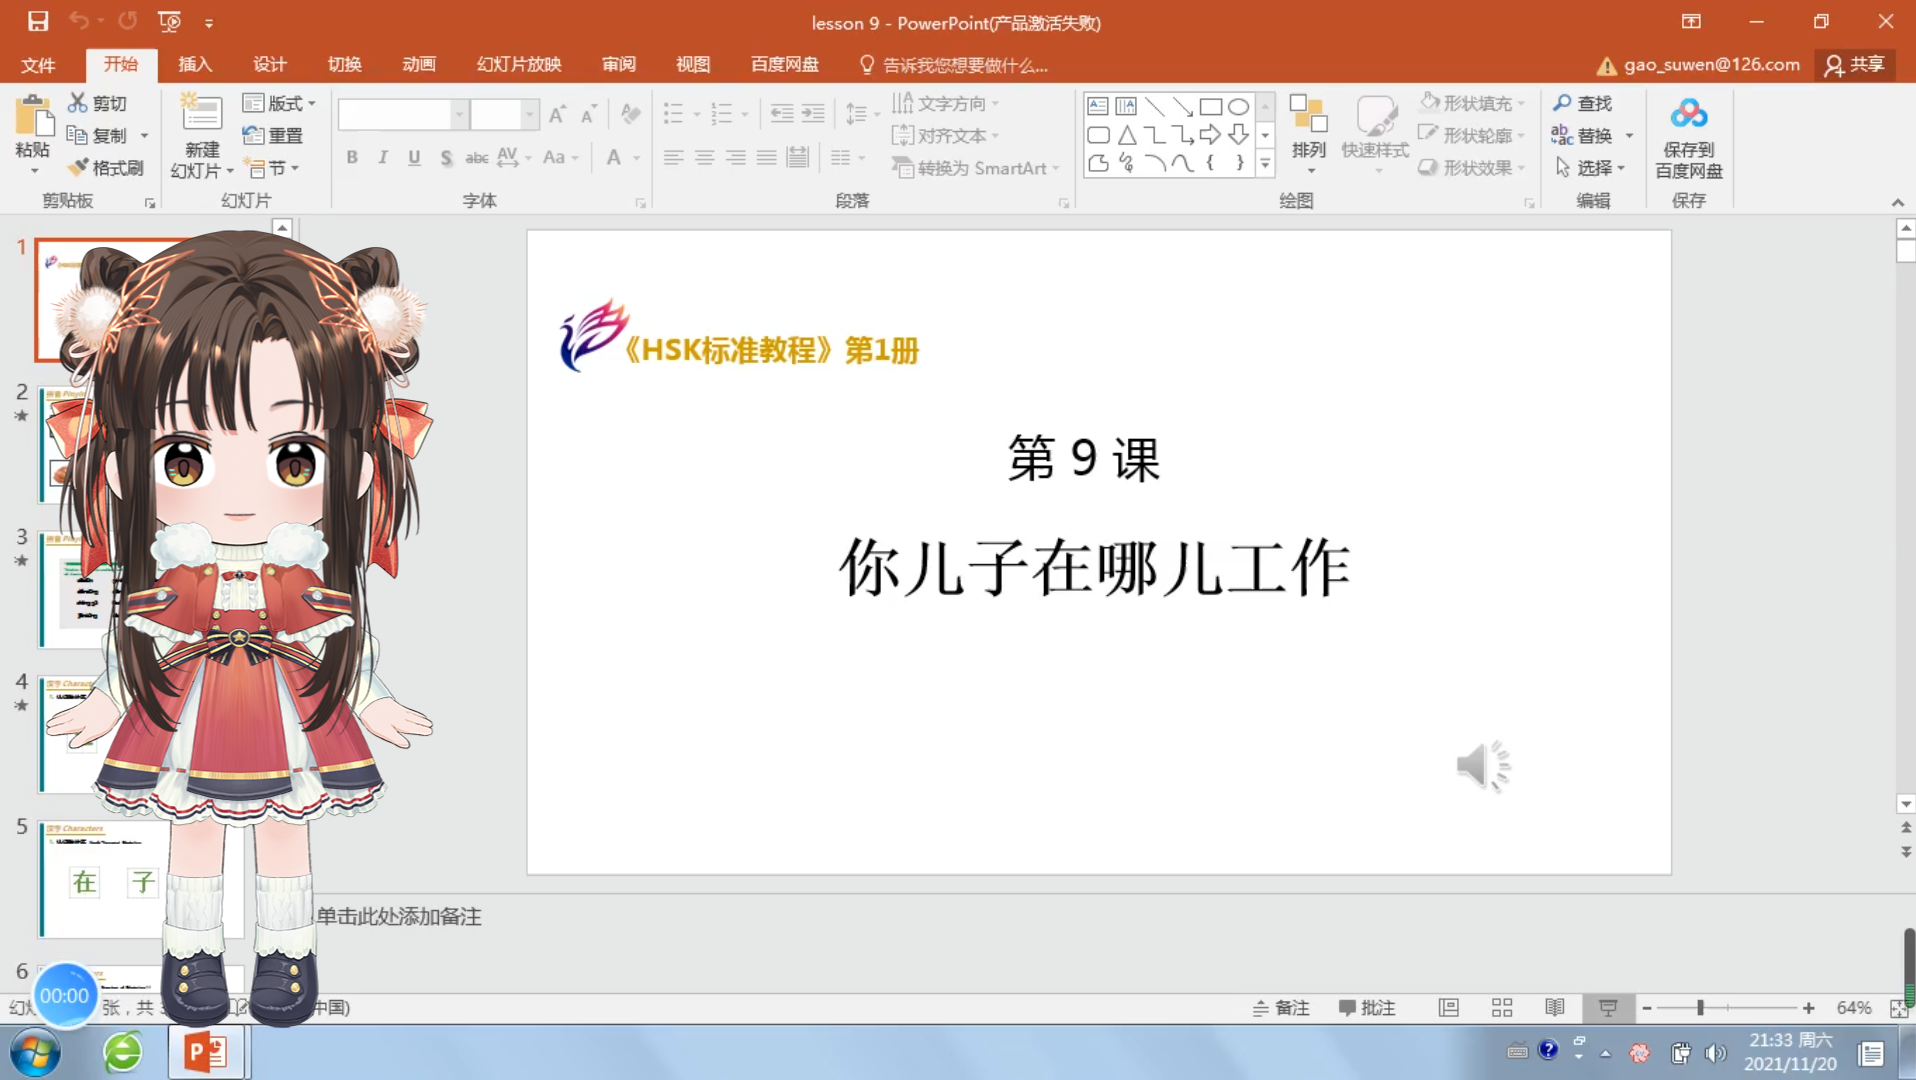Click Convert to SmartArt (转换为 SmartArt)
Image resolution: width=1916 pixels, height=1080 pixels.
[x=975, y=168]
